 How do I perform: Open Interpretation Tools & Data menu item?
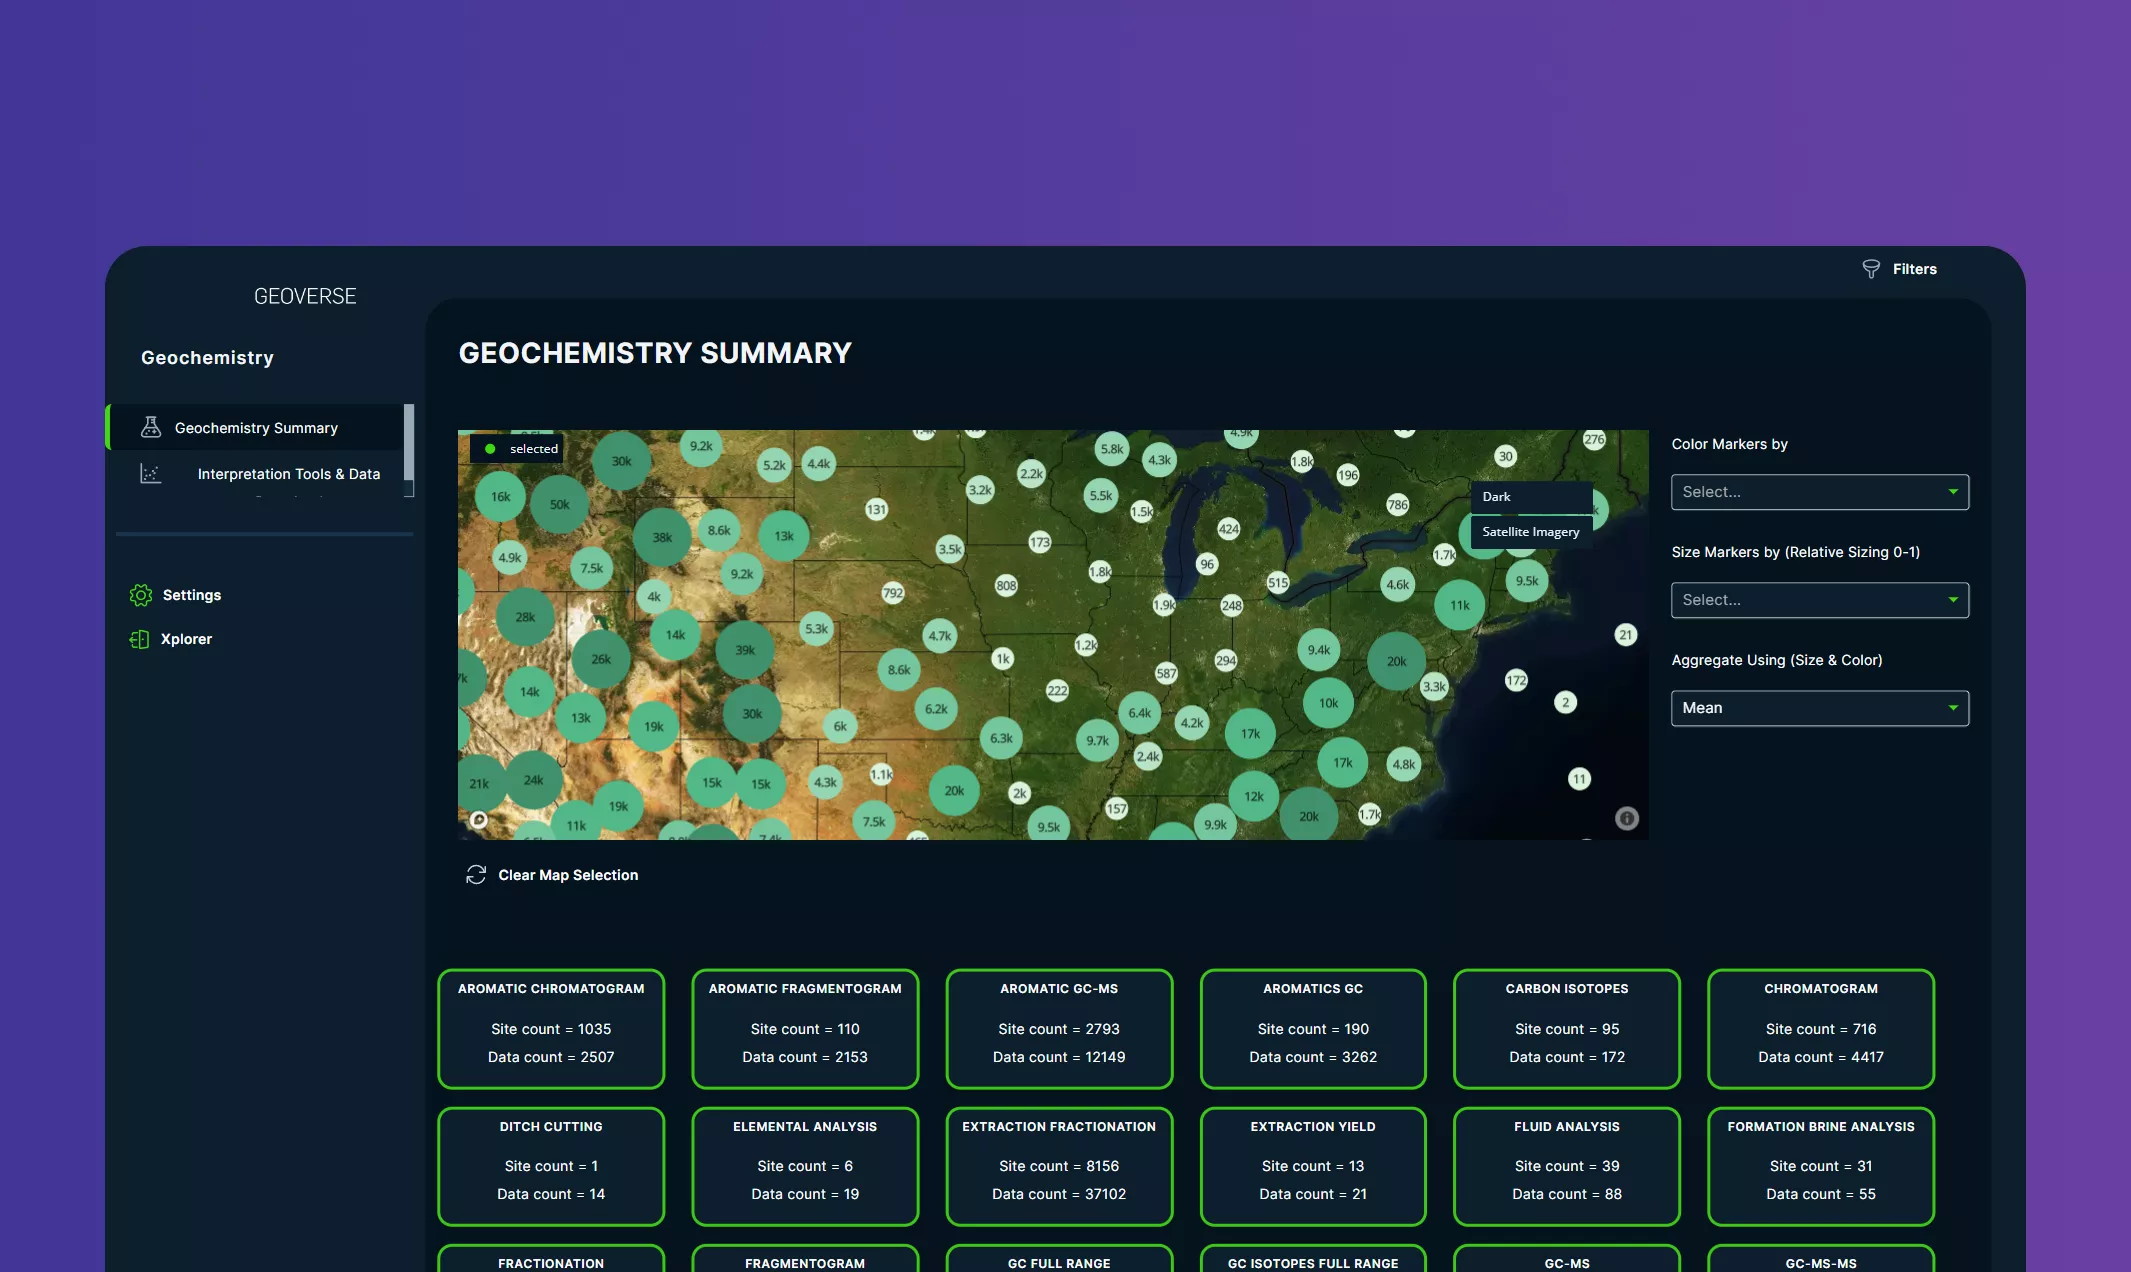288,474
